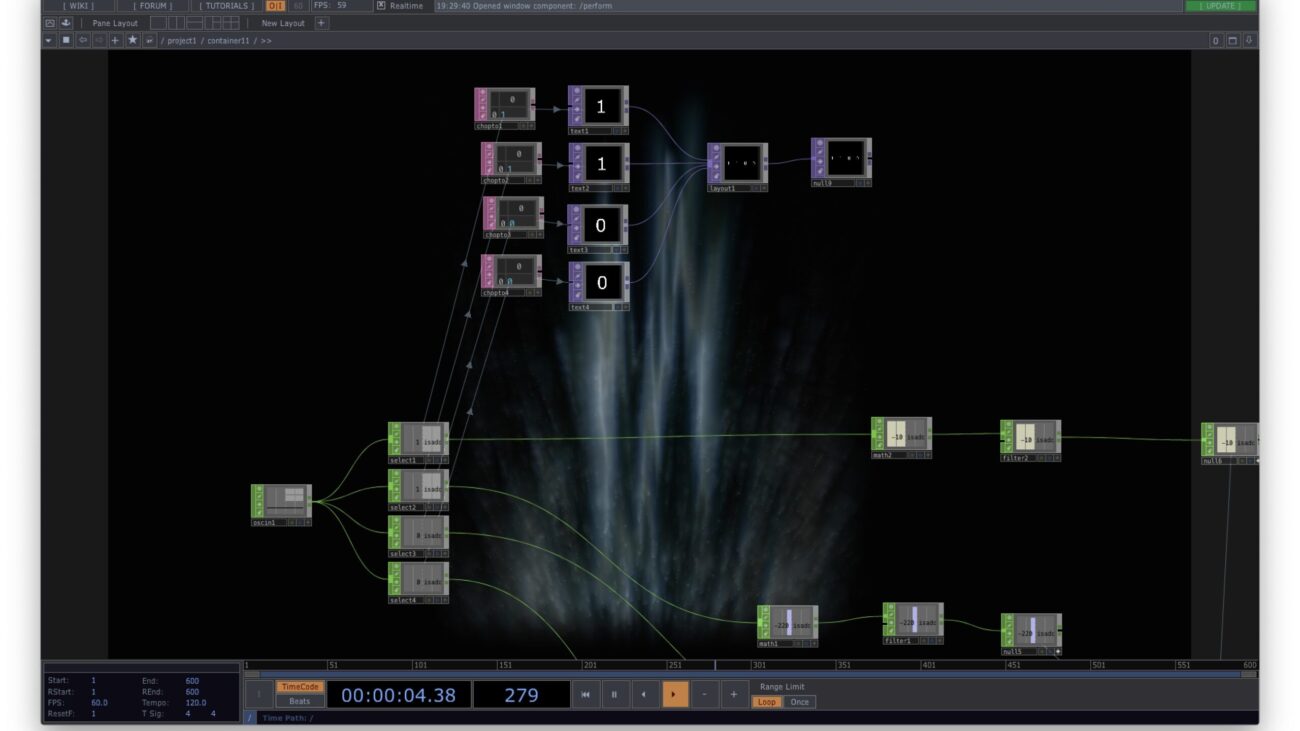Toggle the Realtime checkbox
Viewport: 1300px width, 731px height.
[x=381, y=6]
